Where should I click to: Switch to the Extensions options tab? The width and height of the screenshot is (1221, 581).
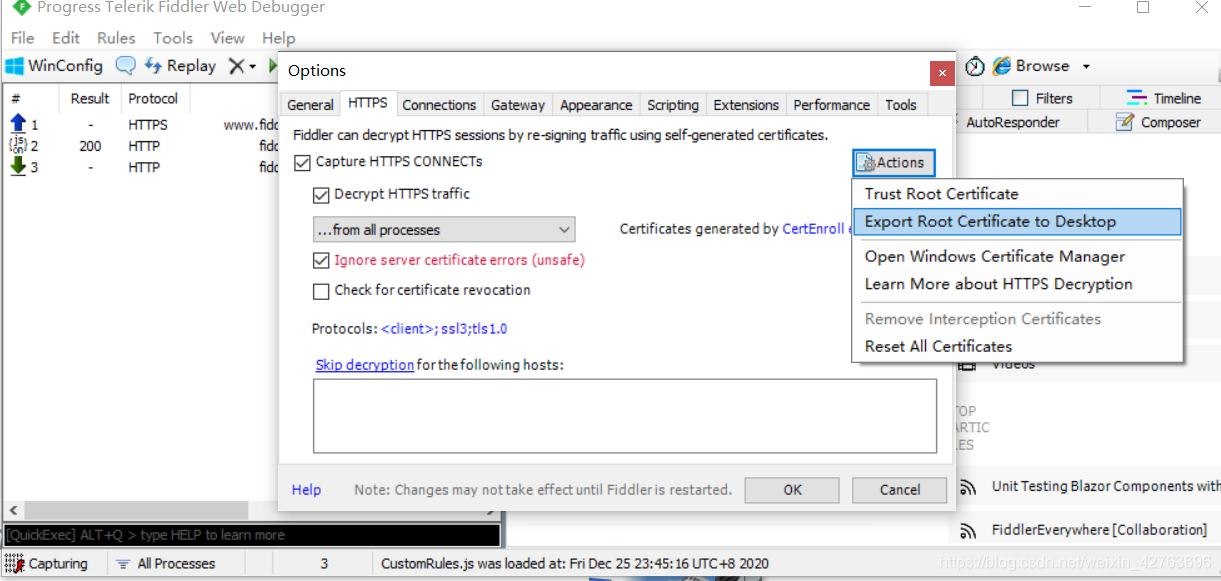[746, 105]
